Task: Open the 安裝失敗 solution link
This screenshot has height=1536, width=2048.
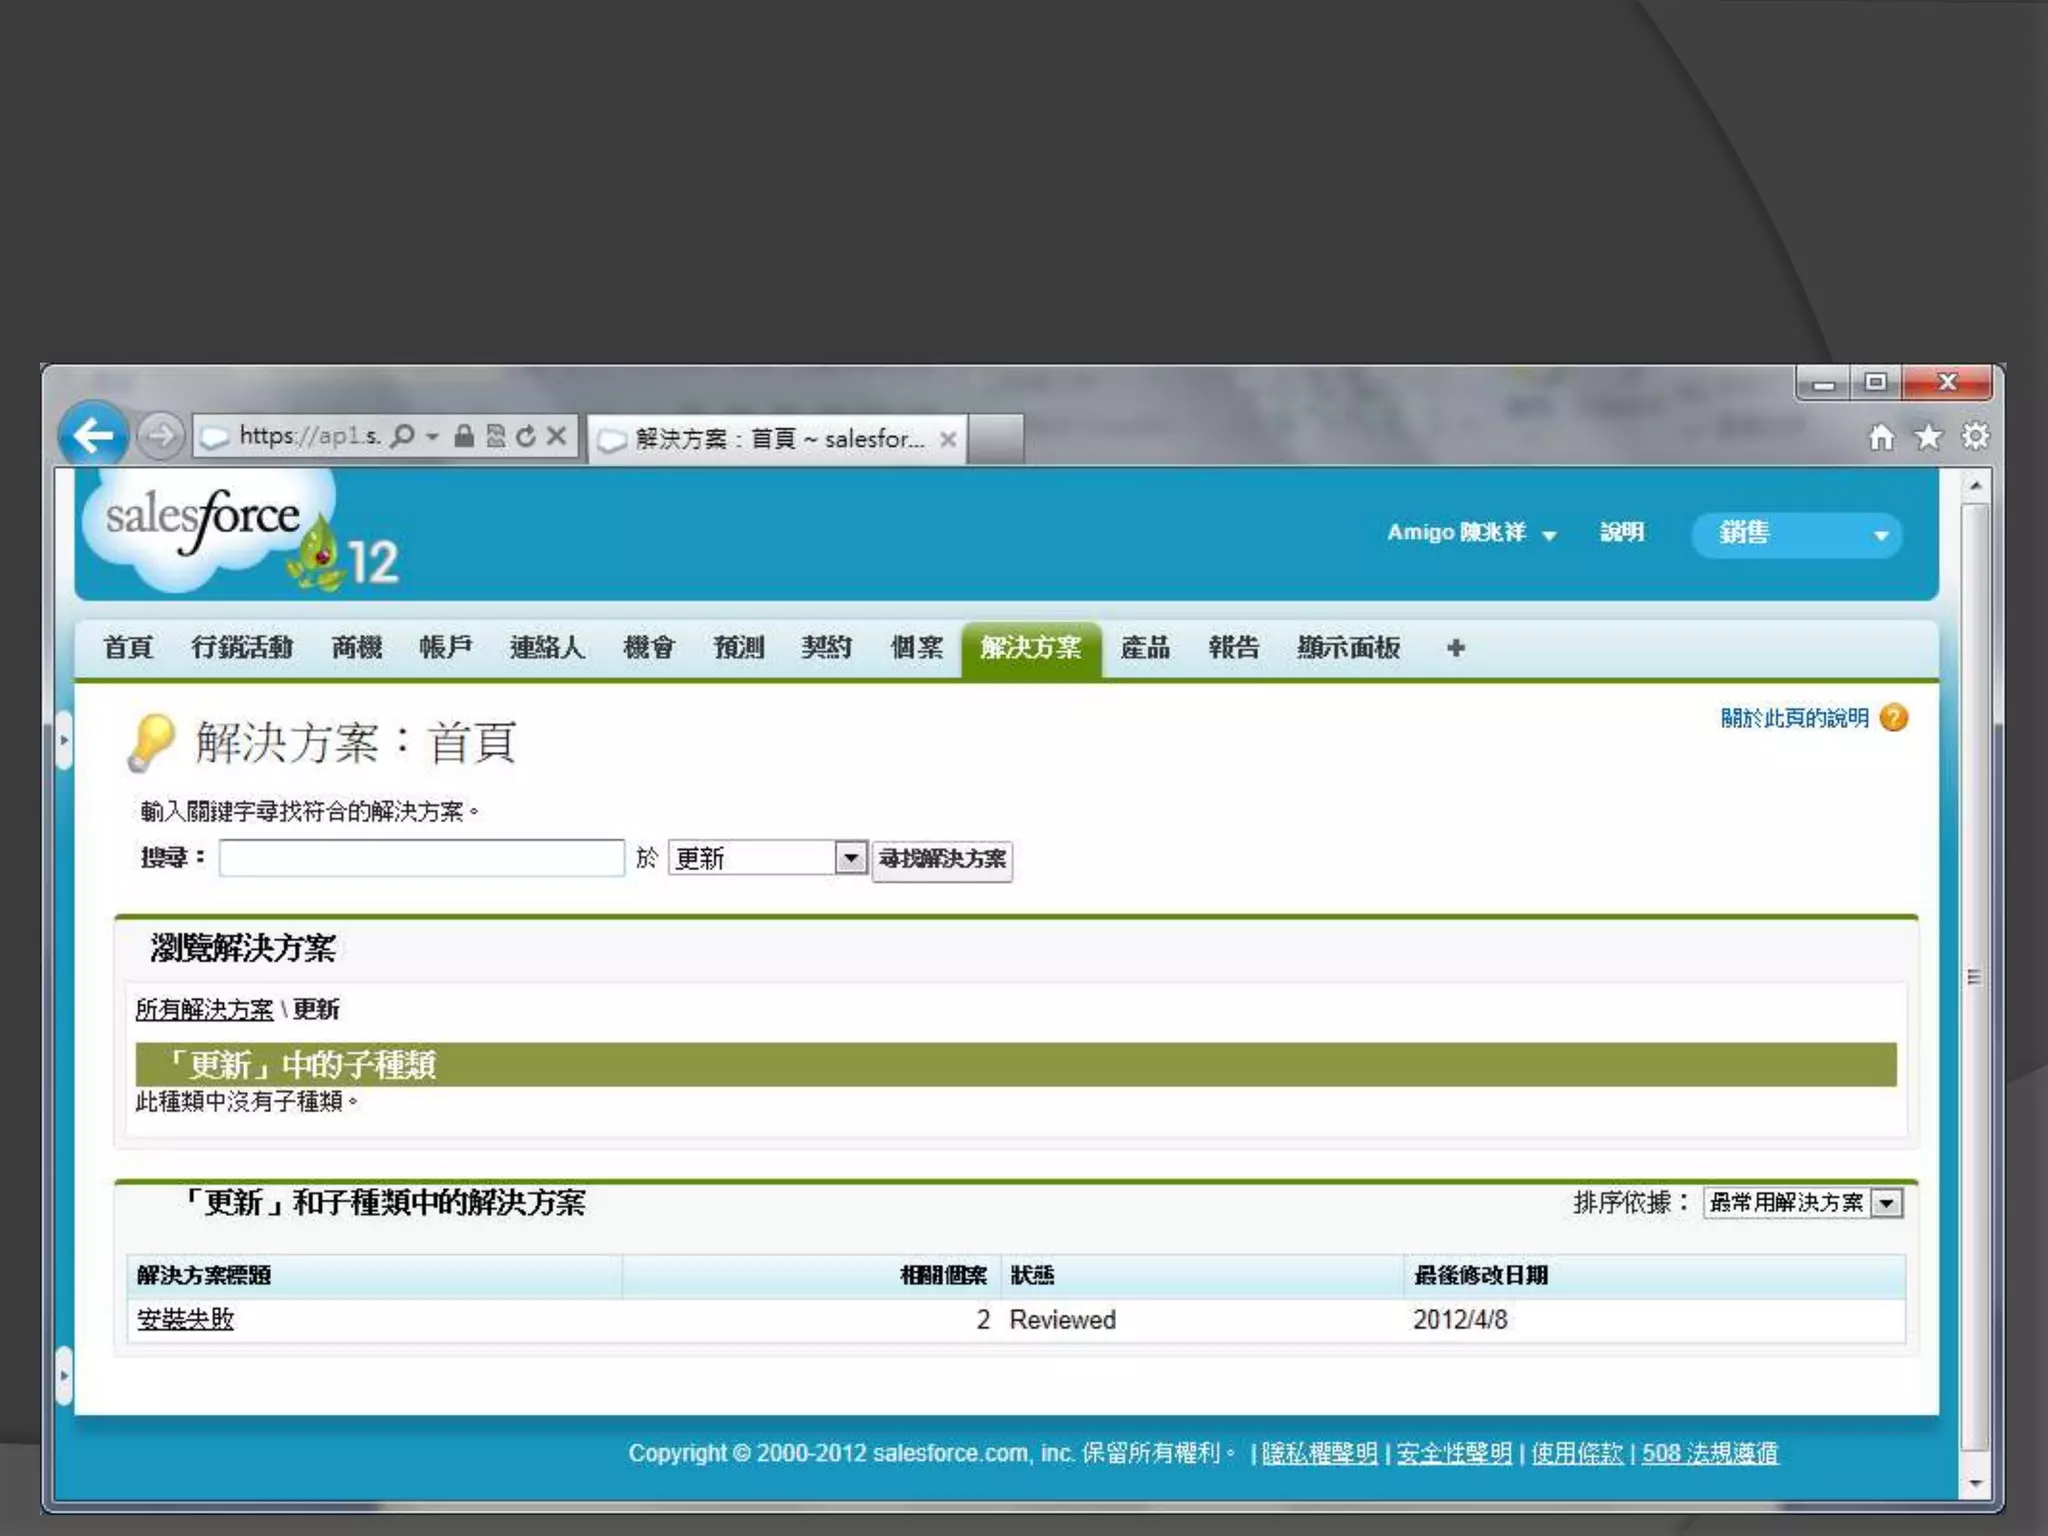Action: point(186,1319)
